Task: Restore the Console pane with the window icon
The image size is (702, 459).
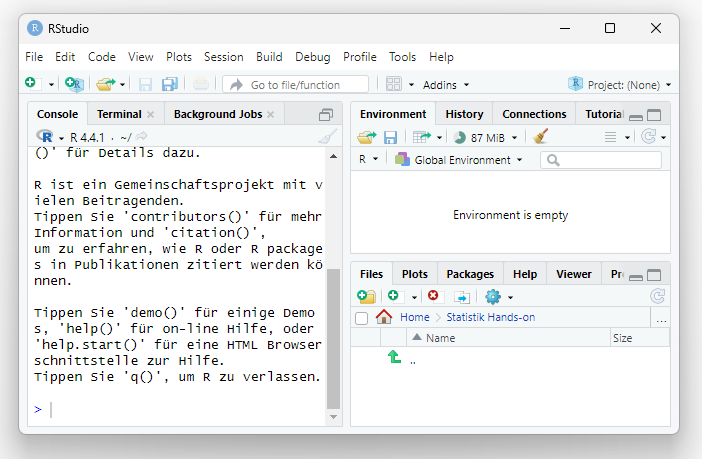Action: click(325, 115)
